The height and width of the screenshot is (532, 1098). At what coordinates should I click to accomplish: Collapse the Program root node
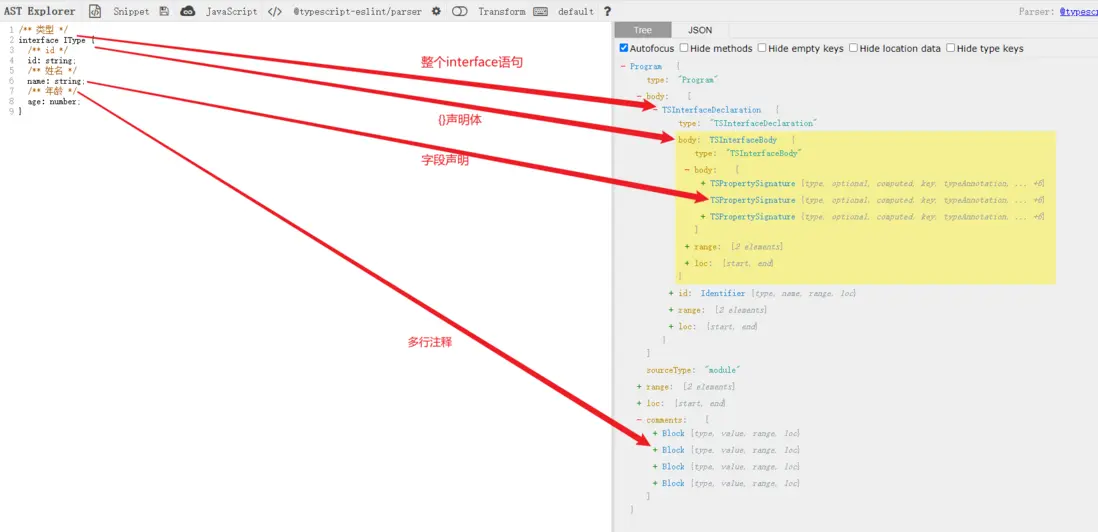click(x=623, y=66)
